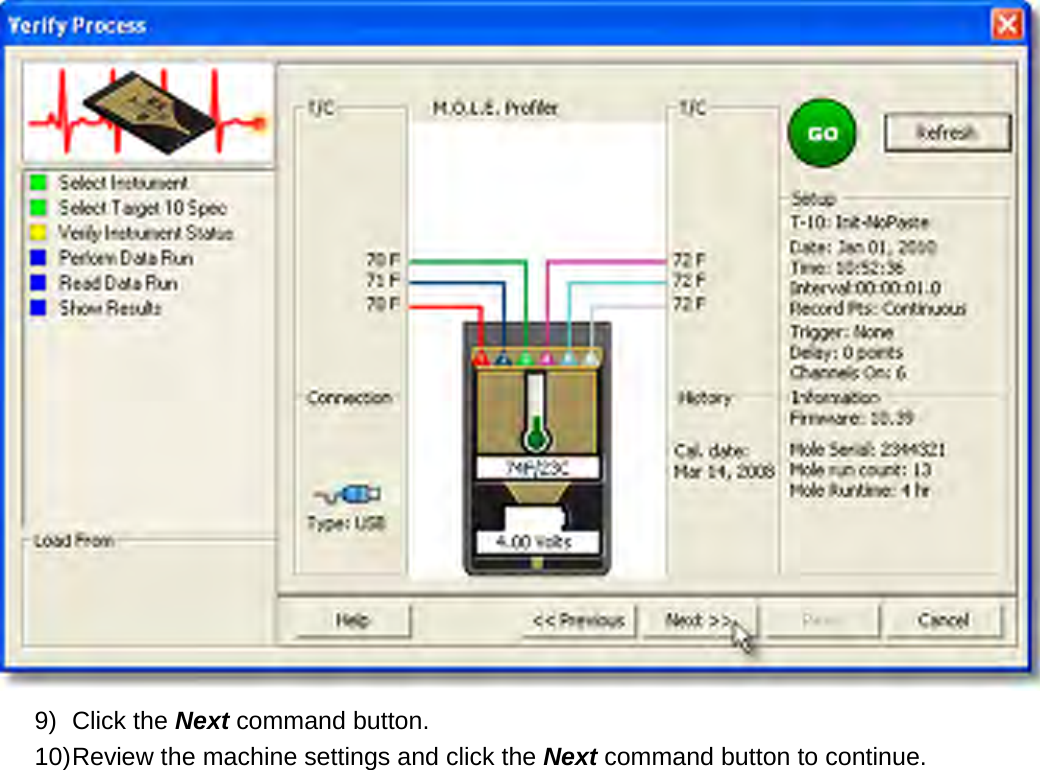
Task: Click blue square beside Read Data Run
Action: pos(39,283)
